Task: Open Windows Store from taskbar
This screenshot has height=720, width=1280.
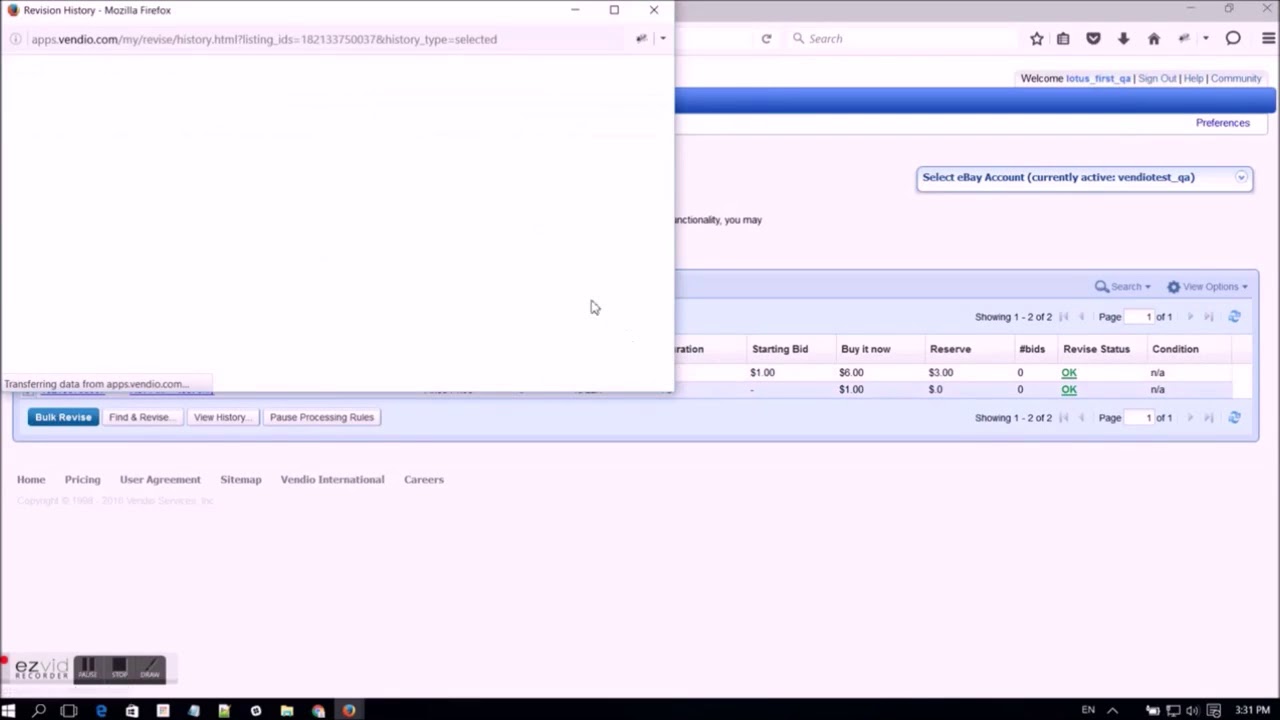Action: coord(132,710)
